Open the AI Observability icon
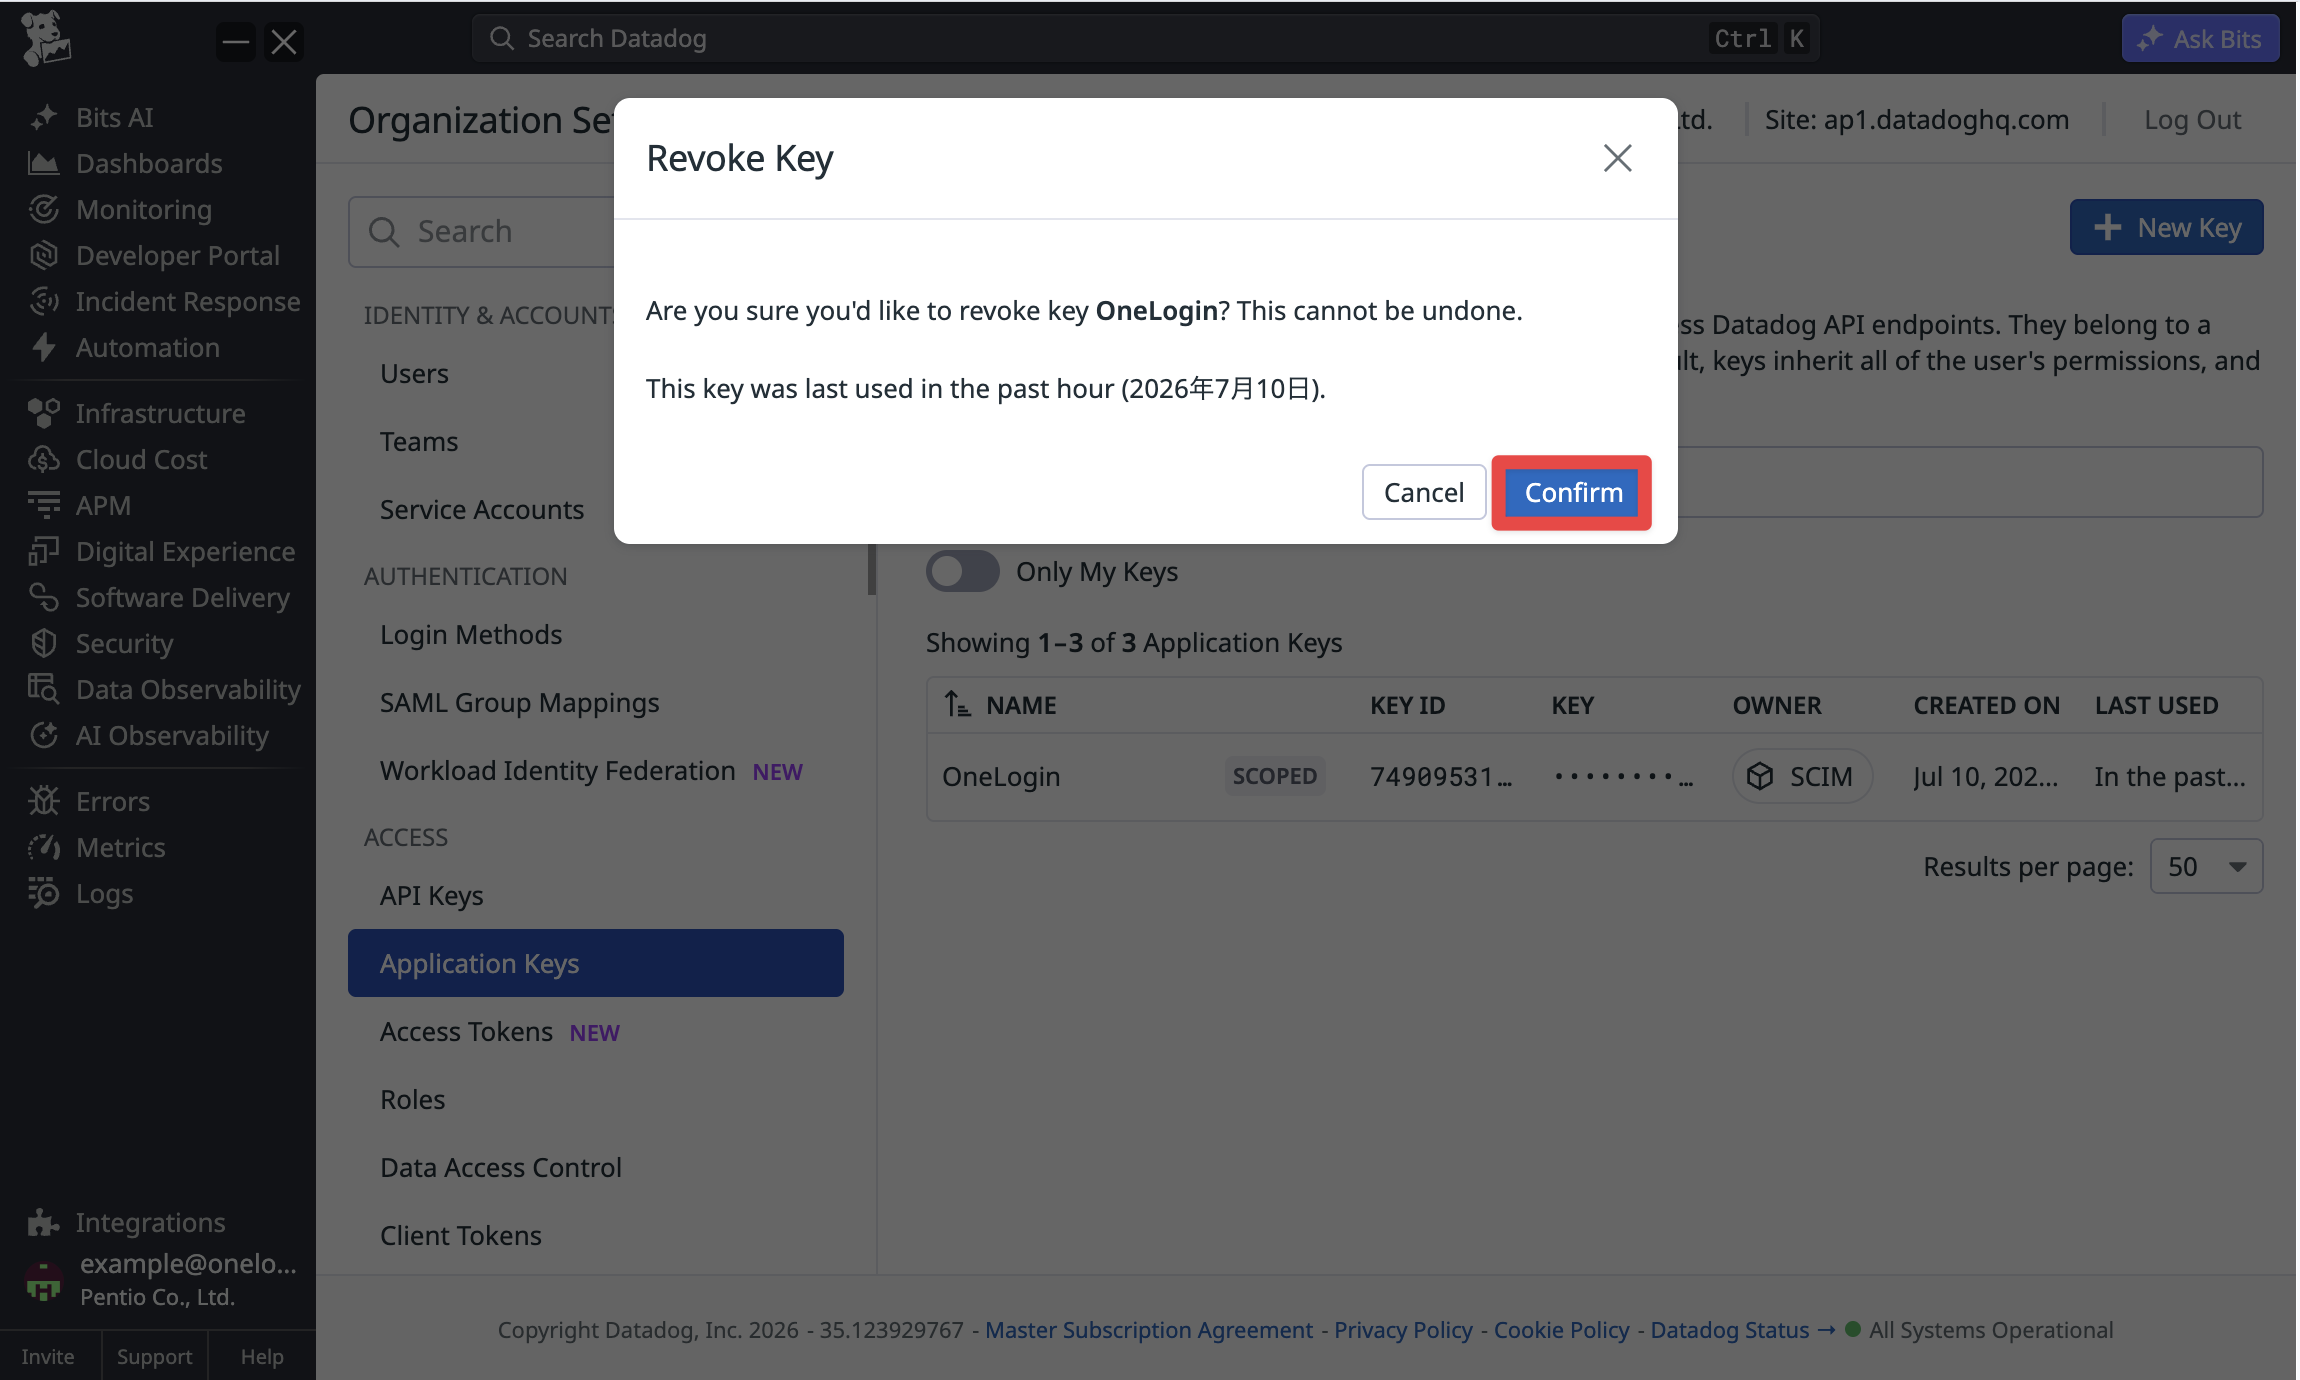 click(x=43, y=735)
